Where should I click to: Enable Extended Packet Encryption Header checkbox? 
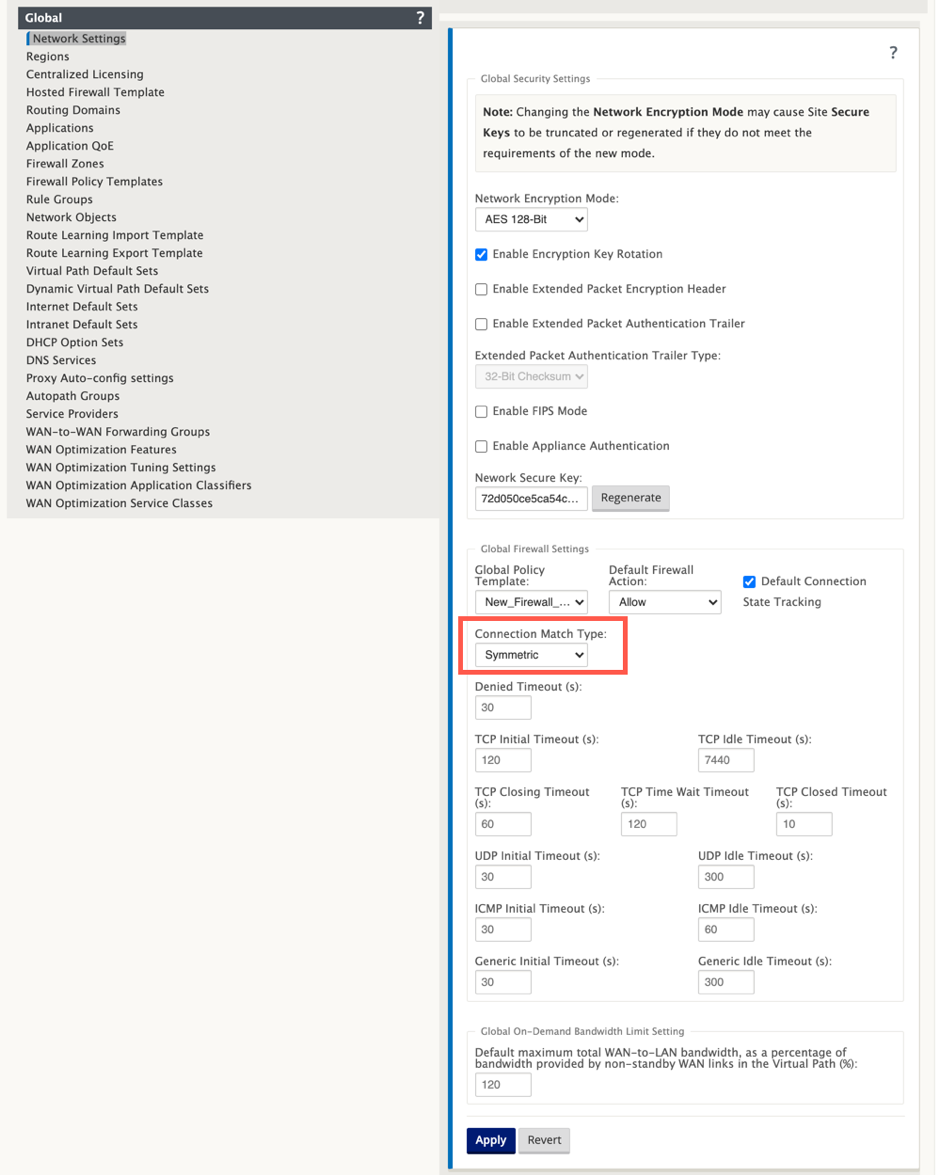coord(481,289)
